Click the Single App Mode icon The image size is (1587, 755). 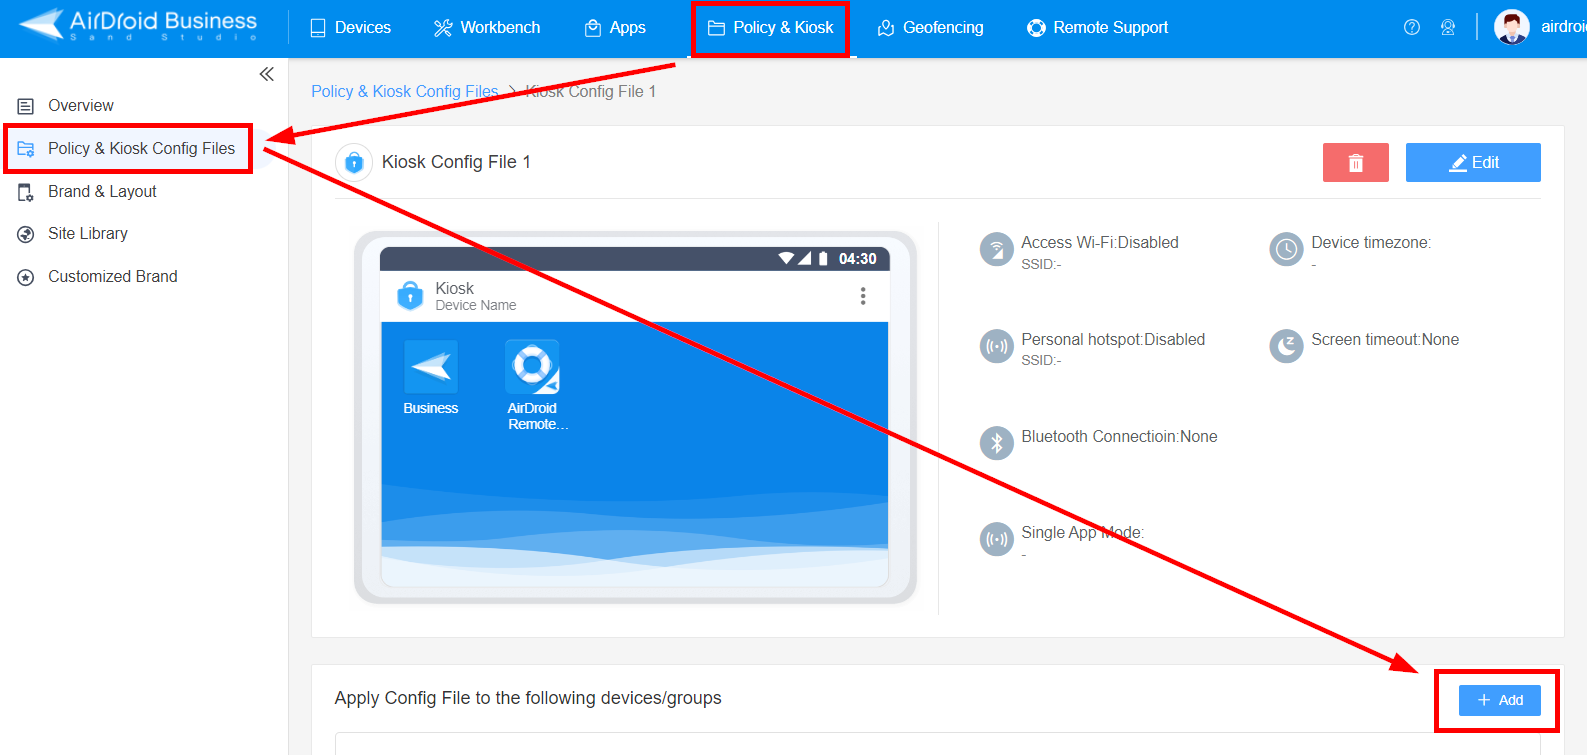click(997, 539)
